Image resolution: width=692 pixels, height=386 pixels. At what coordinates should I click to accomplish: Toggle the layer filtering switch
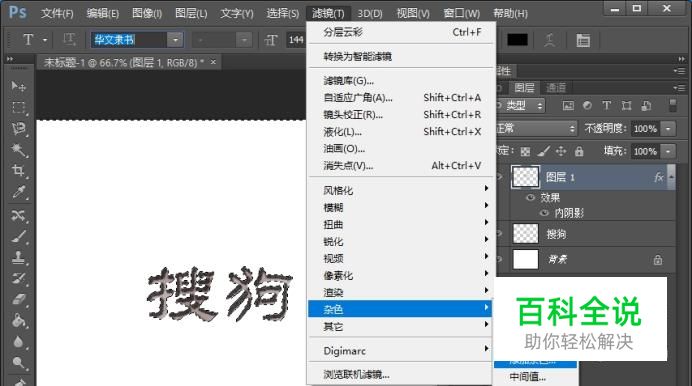coord(673,105)
